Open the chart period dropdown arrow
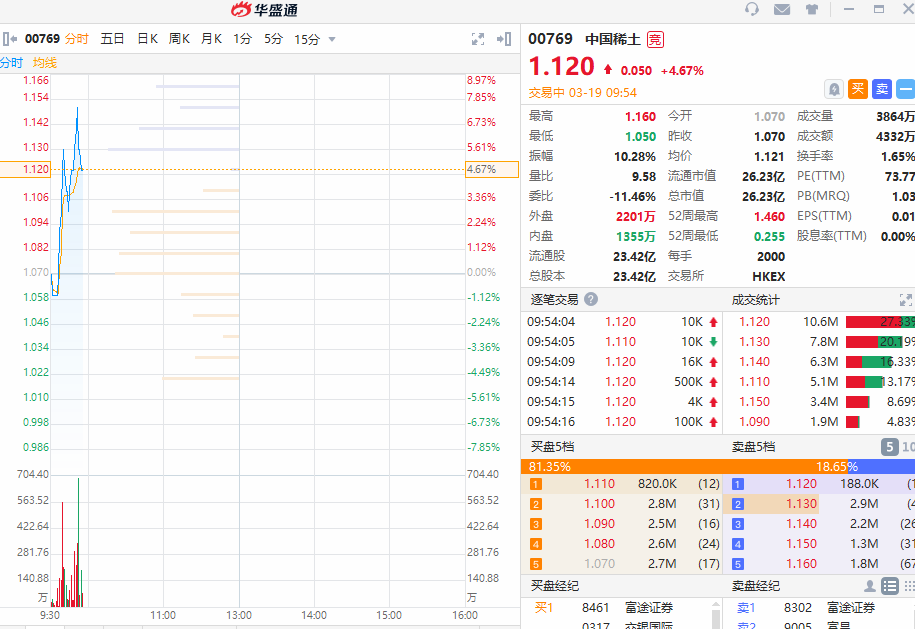The image size is (915, 629). tap(332, 40)
